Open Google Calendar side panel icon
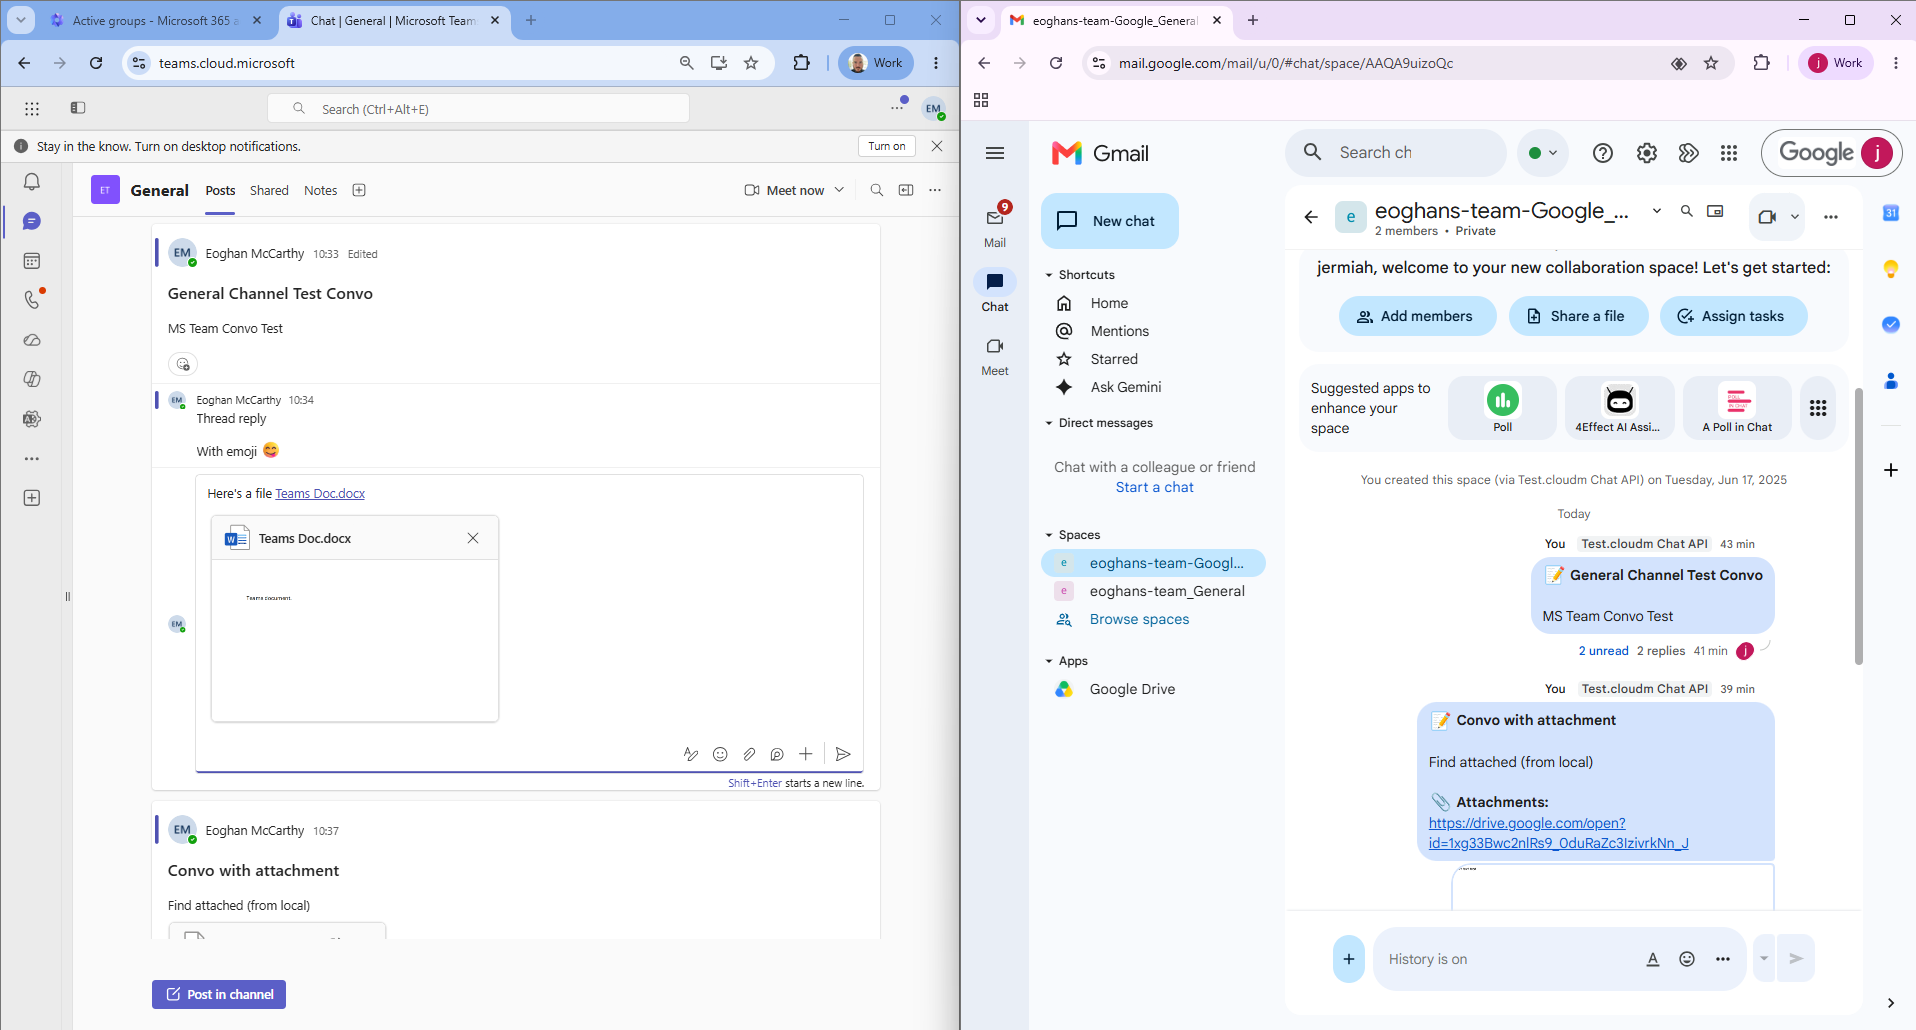1916x1030 pixels. pyautogui.click(x=1891, y=213)
